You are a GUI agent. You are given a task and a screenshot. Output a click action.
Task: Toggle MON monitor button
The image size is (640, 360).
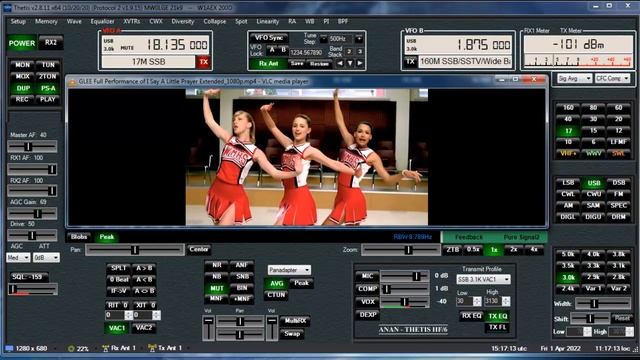point(22,65)
